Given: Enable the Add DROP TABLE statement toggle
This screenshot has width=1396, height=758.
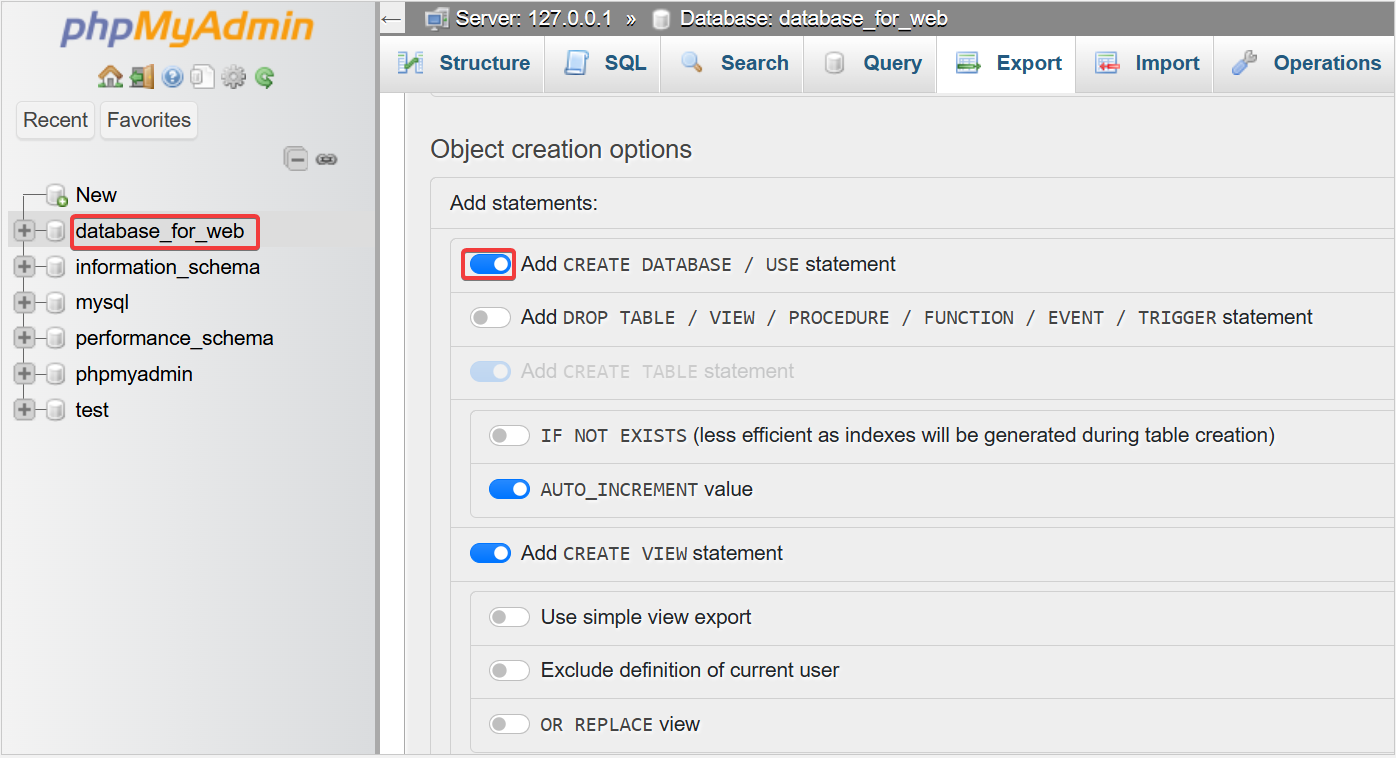Looking at the screenshot, I should pos(490,318).
